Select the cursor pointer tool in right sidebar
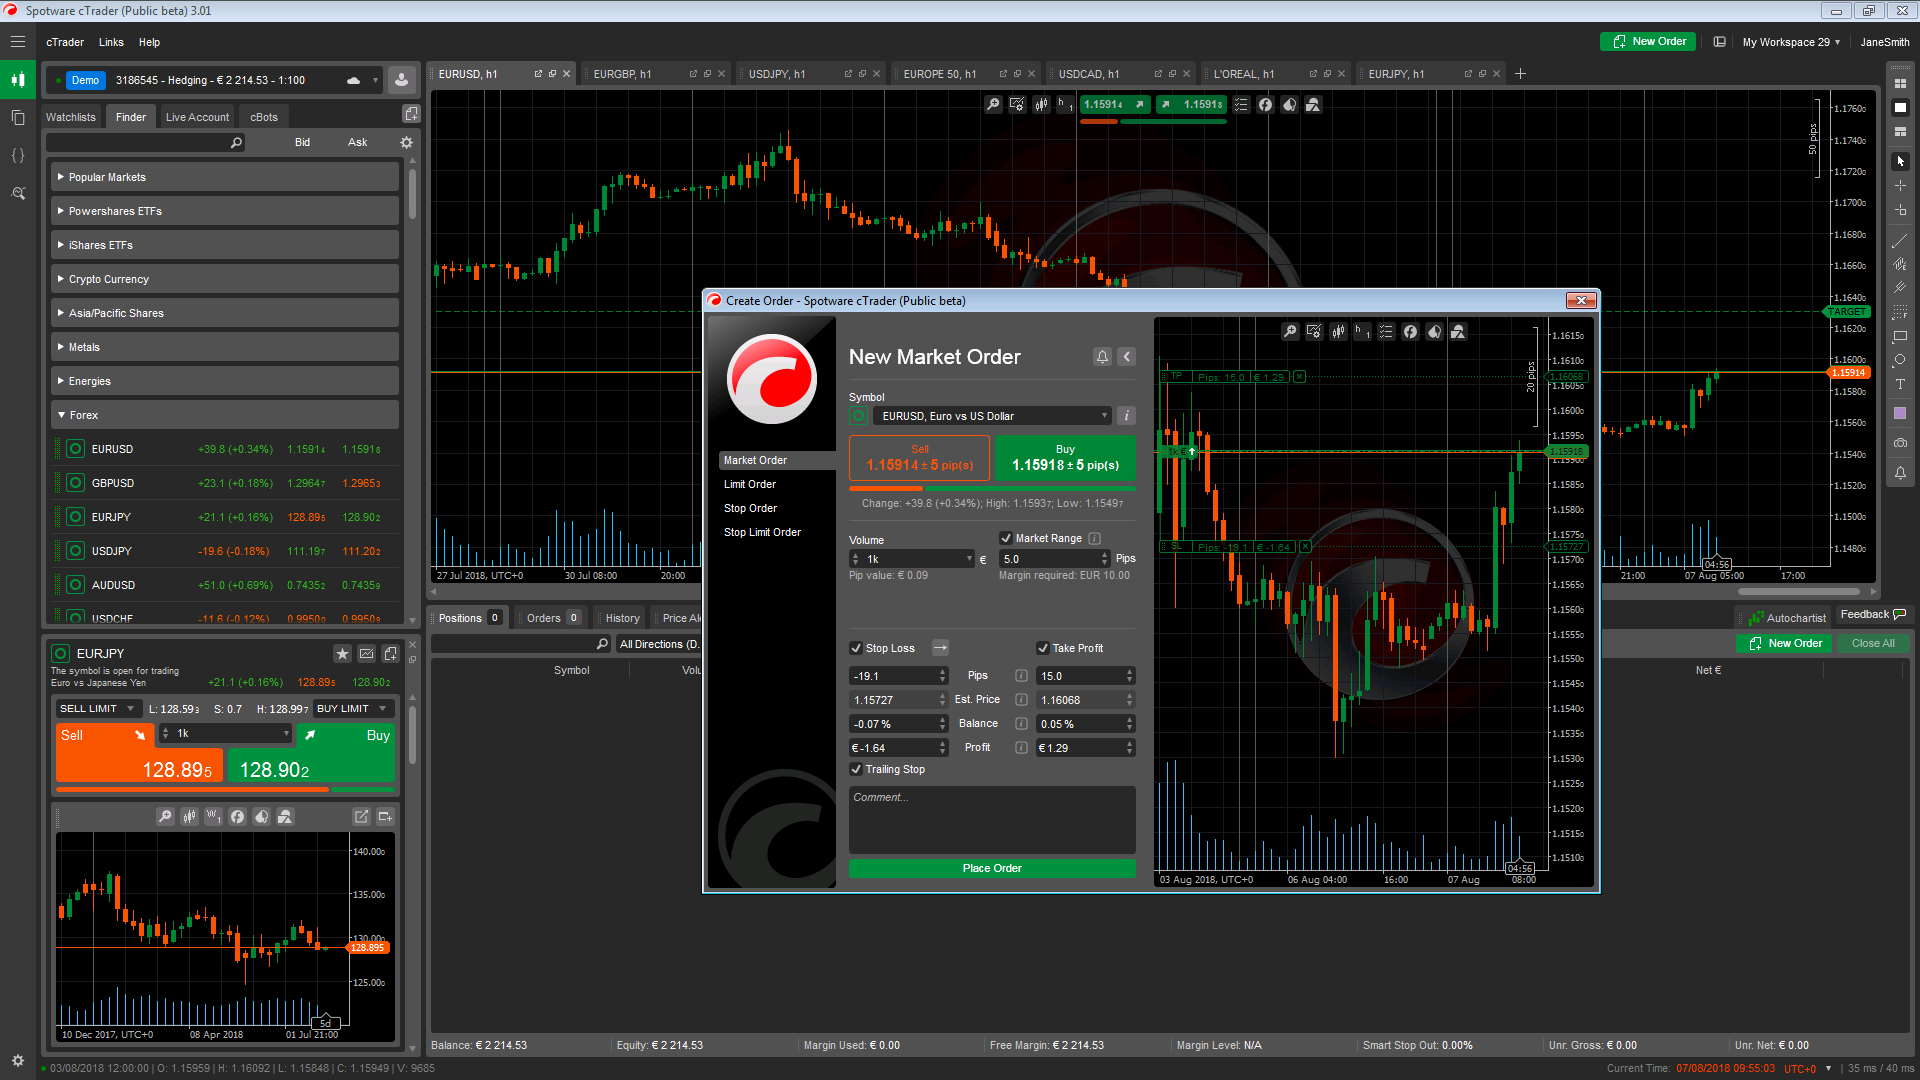 [1900, 161]
